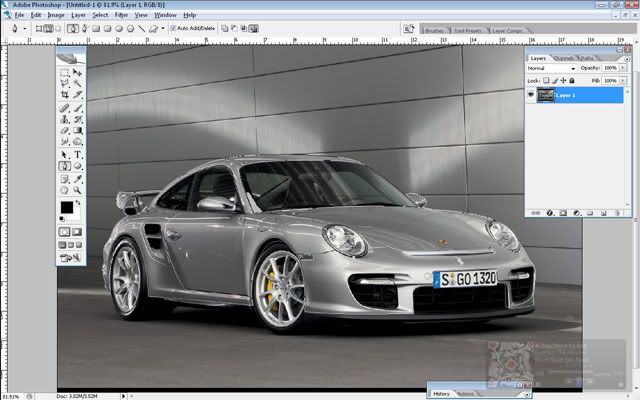Image resolution: width=640 pixels, height=400 pixels.
Task: Switch to the Channels tab
Action: [564, 58]
